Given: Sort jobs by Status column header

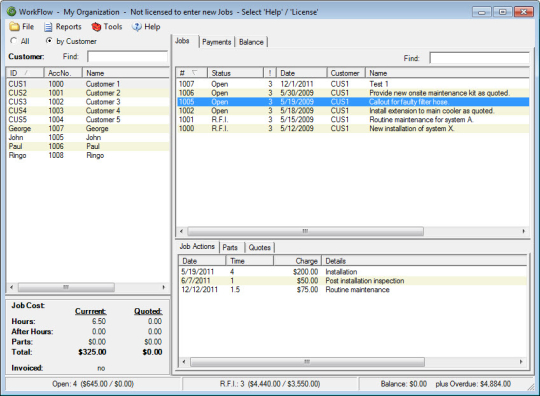Looking at the screenshot, I should coord(235,73).
